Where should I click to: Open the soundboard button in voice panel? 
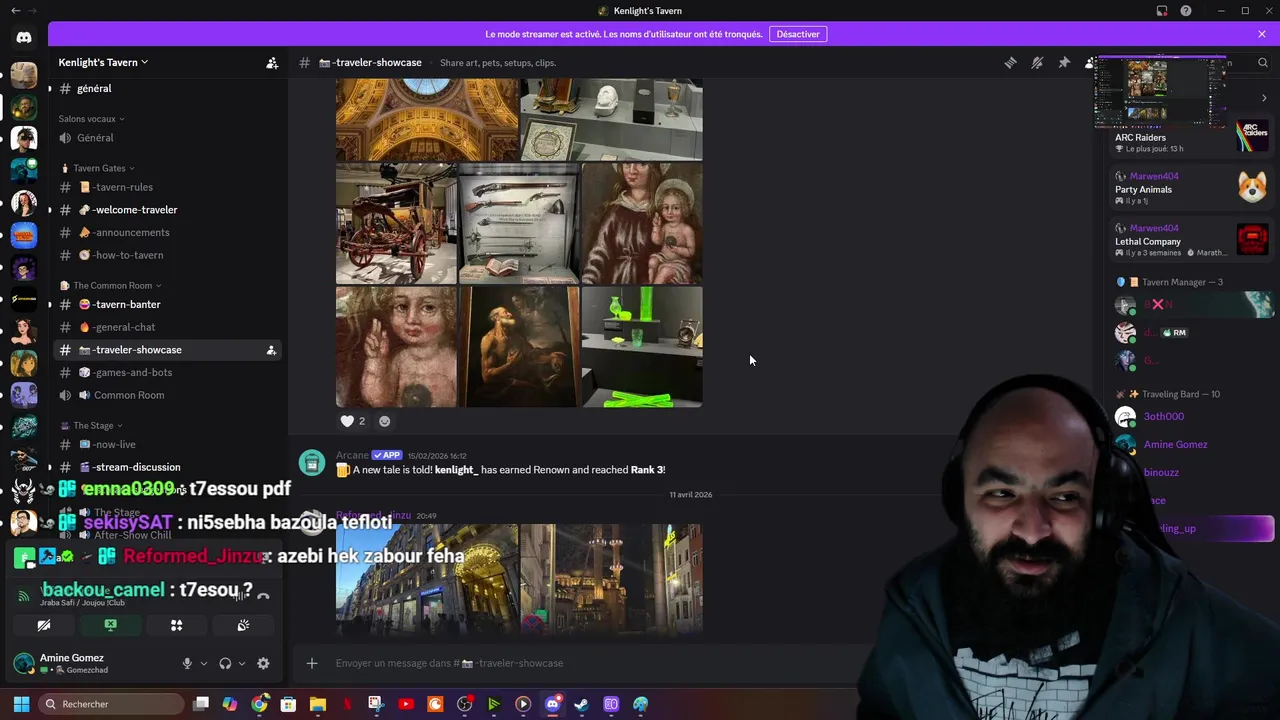(243, 625)
